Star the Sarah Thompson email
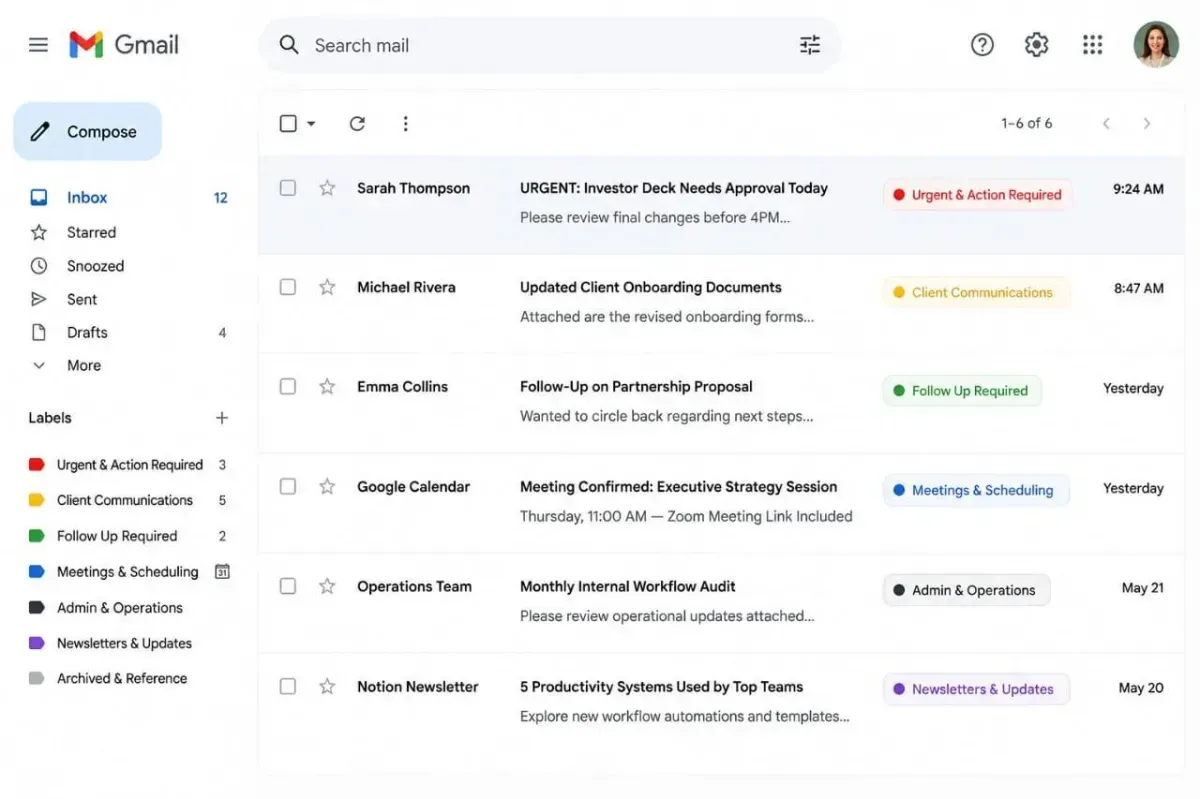Image resolution: width=1200 pixels, height=799 pixels. 327,188
